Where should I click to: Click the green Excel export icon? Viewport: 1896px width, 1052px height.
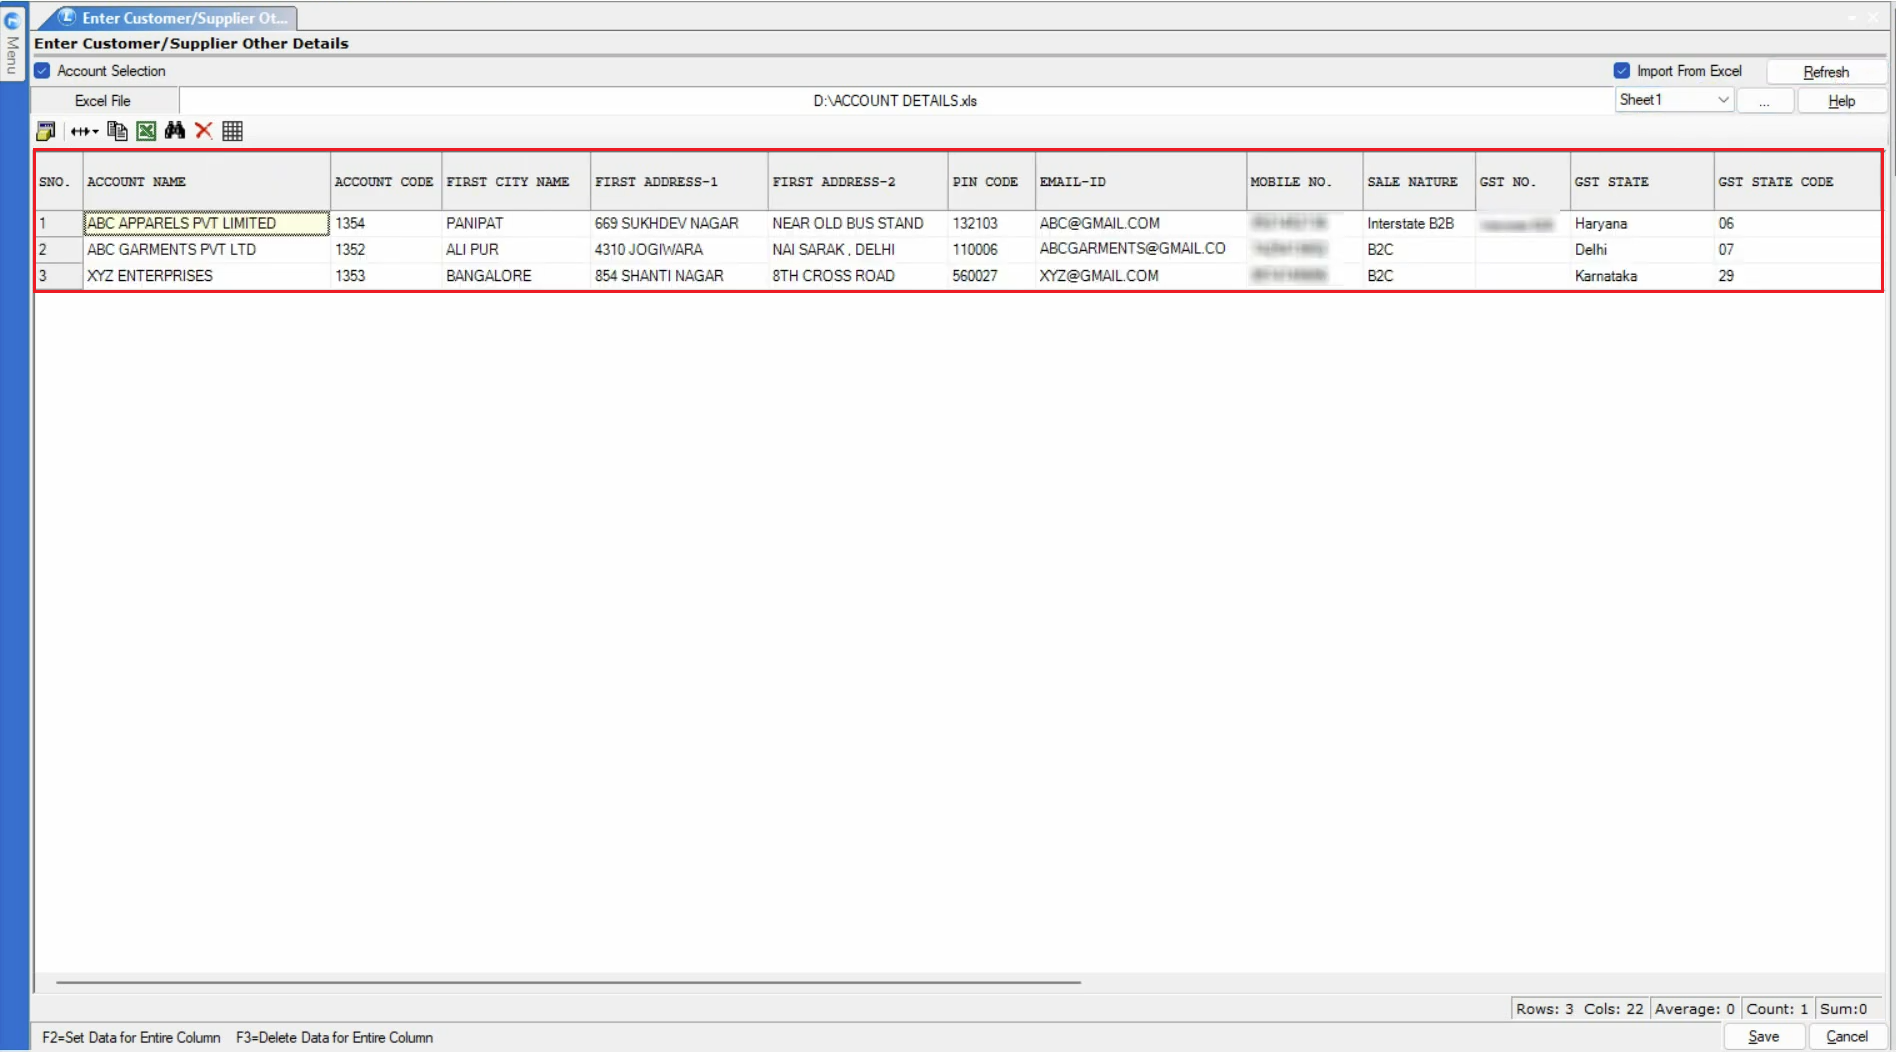point(146,131)
